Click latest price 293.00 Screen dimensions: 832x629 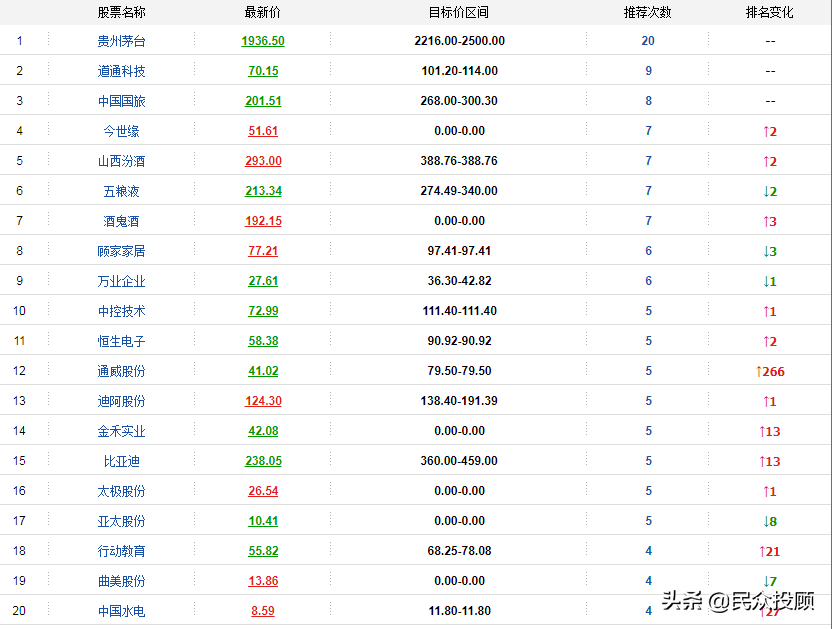point(263,161)
